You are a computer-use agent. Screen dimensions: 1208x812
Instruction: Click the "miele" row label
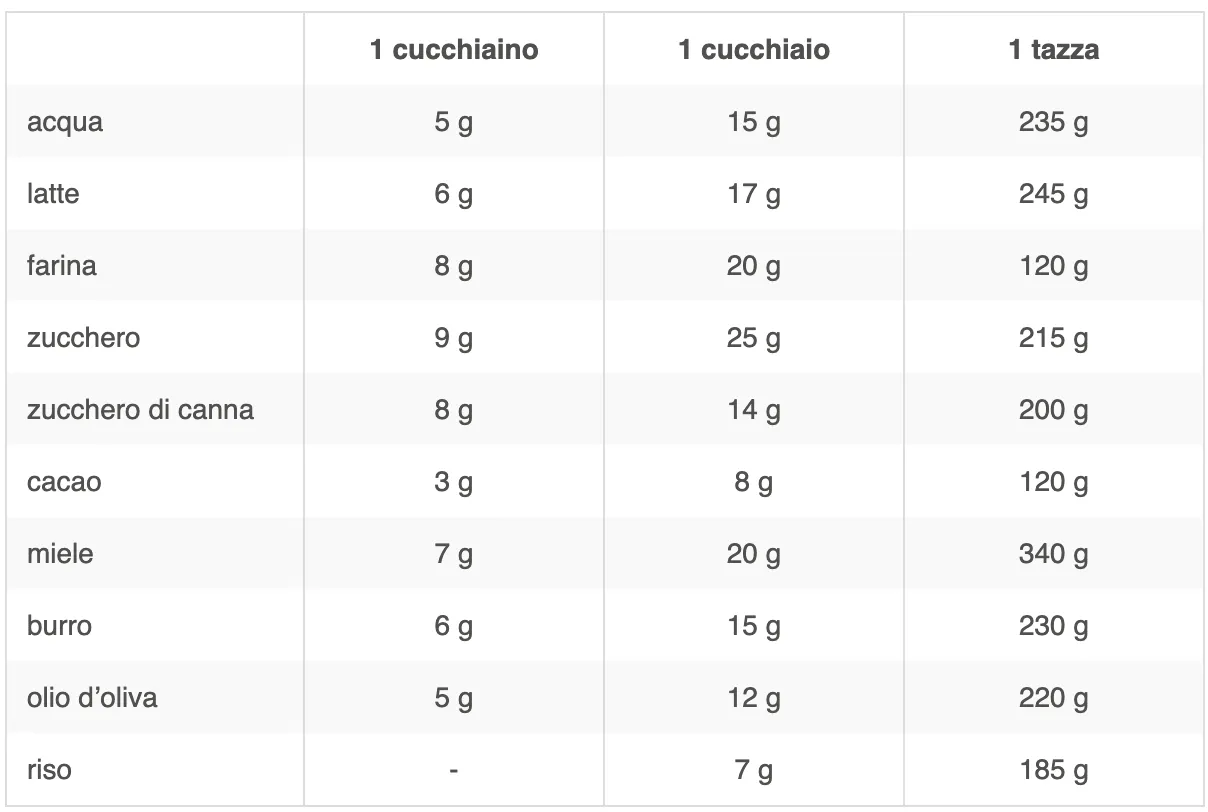(x=60, y=554)
